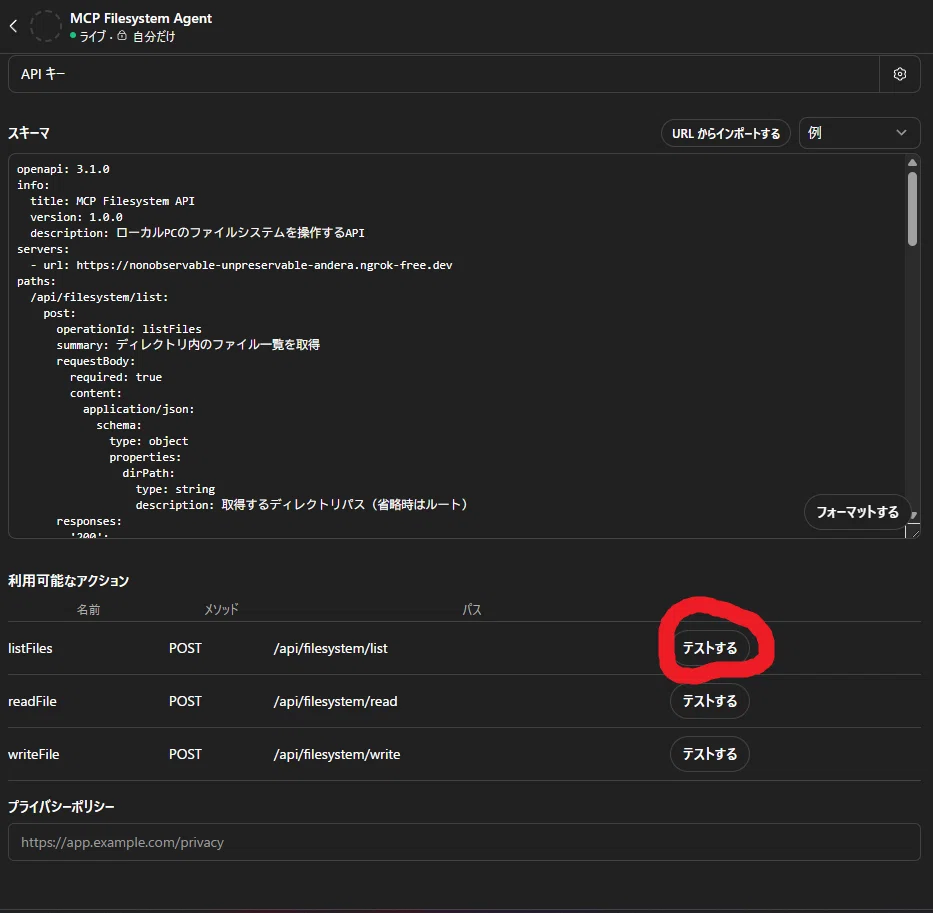Click 'title: MCP Filesystem API' line

(x=112, y=201)
